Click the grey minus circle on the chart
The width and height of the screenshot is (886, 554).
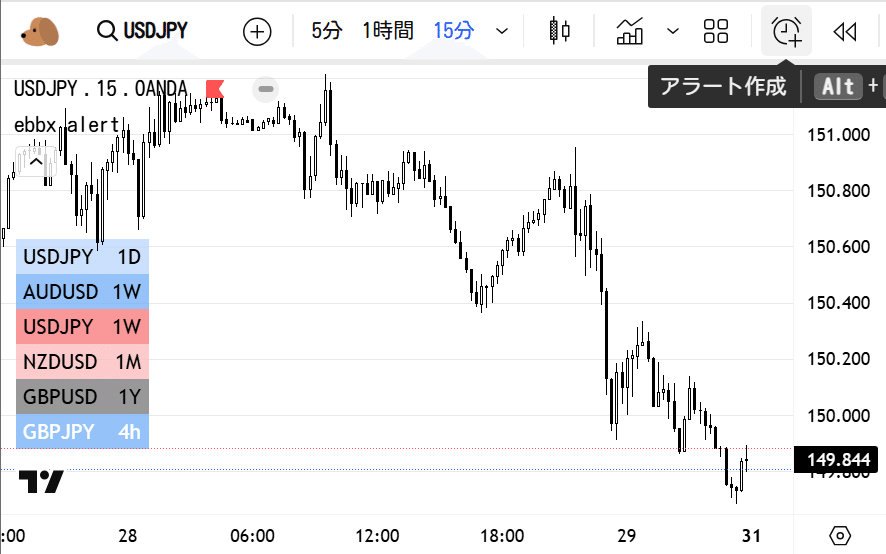(x=266, y=89)
